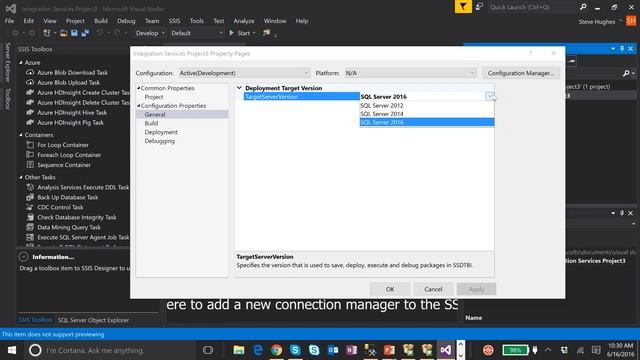This screenshot has width=640, height=360.
Task: Click the Cancel button
Action: click(433, 289)
